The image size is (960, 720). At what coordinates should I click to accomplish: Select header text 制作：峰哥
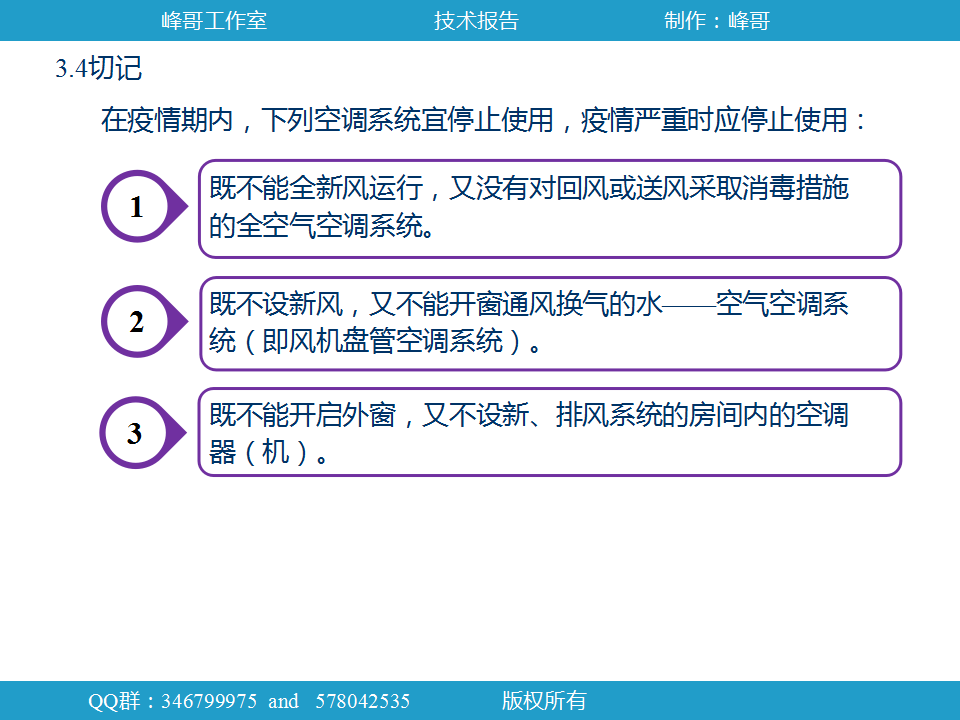(717, 21)
